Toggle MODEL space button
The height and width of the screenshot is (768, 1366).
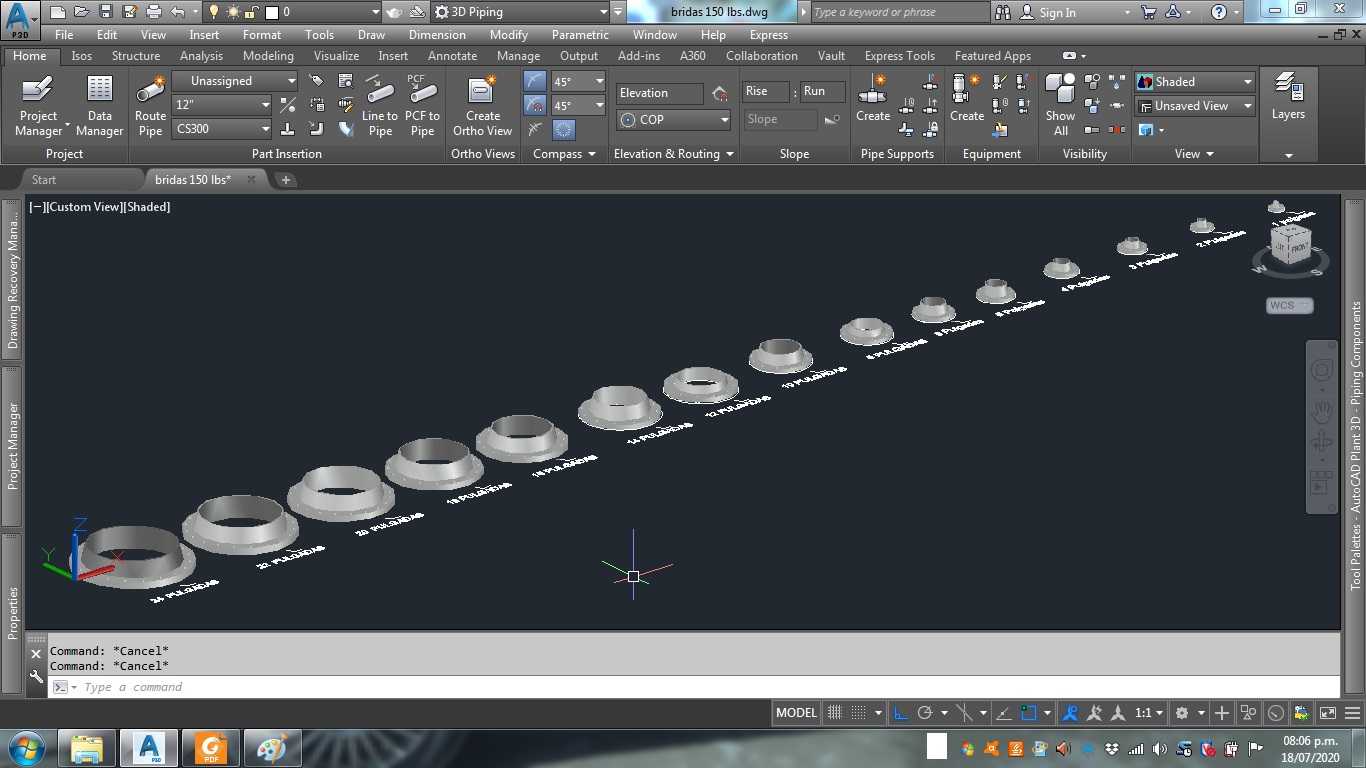click(x=796, y=713)
